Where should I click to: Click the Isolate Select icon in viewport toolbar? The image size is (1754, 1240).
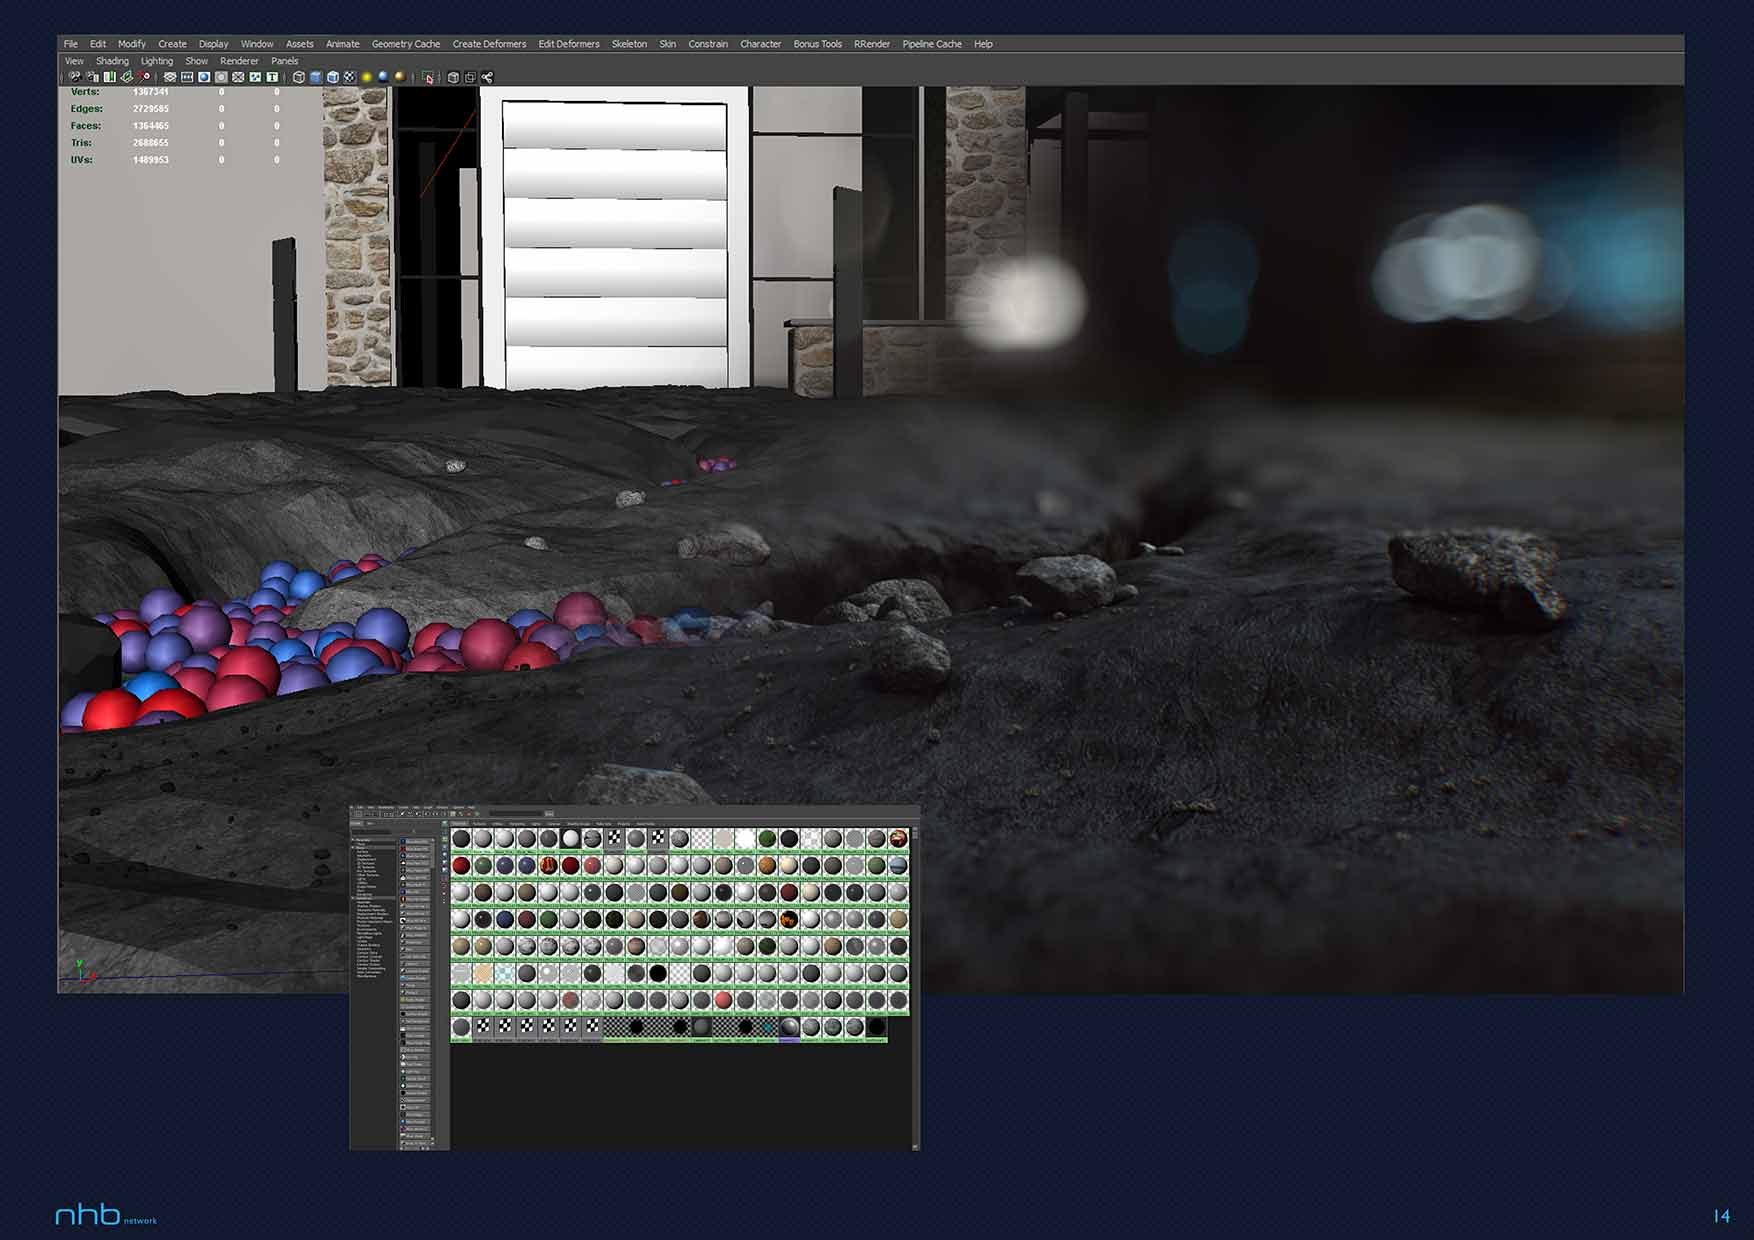tap(428, 77)
